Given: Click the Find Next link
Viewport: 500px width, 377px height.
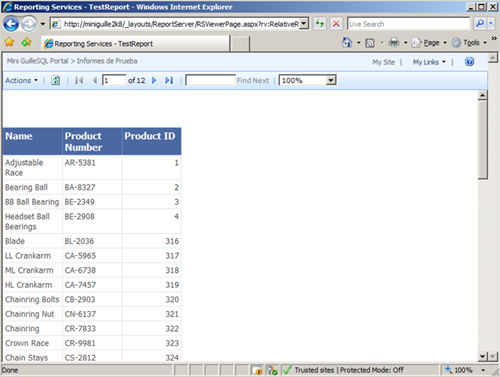Looking at the screenshot, I should (253, 80).
